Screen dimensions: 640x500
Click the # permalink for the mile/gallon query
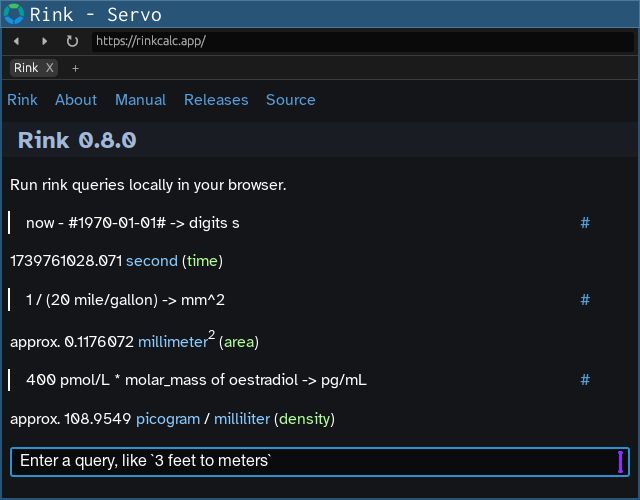tap(585, 300)
